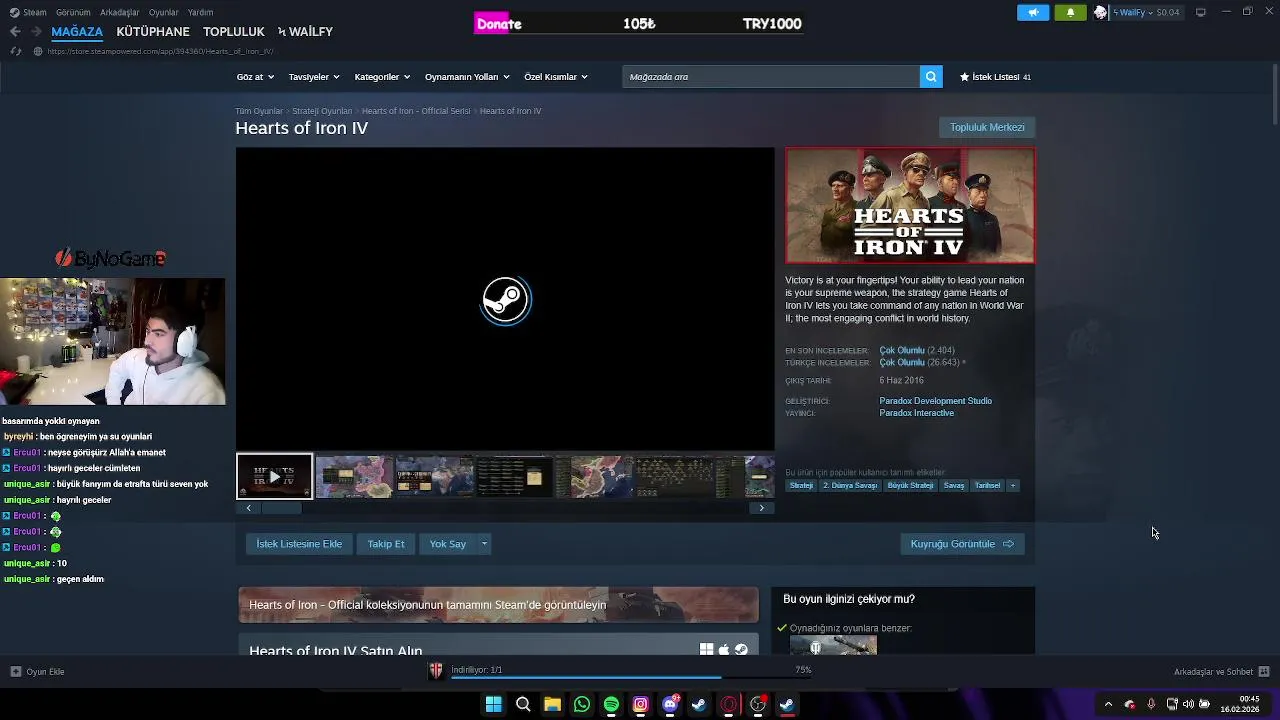Click the Mağazada ara search field
The width and height of the screenshot is (1280, 720).
(x=771, y=77)
